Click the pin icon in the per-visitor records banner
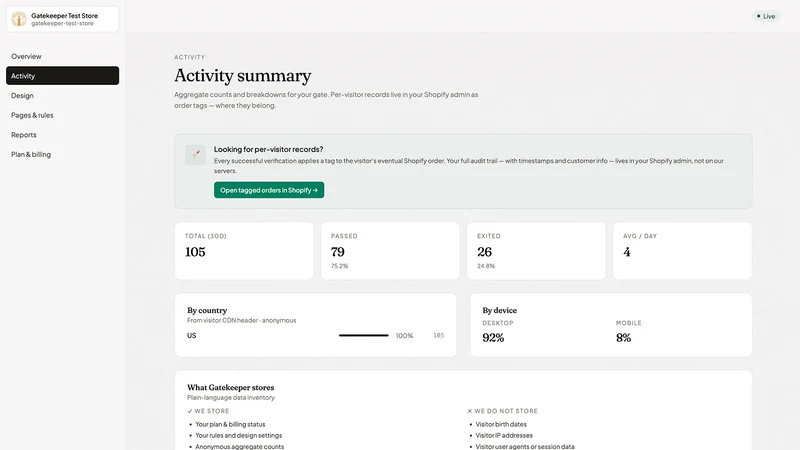The height and width of the screenshot is (450, 800). pos(195,155)
